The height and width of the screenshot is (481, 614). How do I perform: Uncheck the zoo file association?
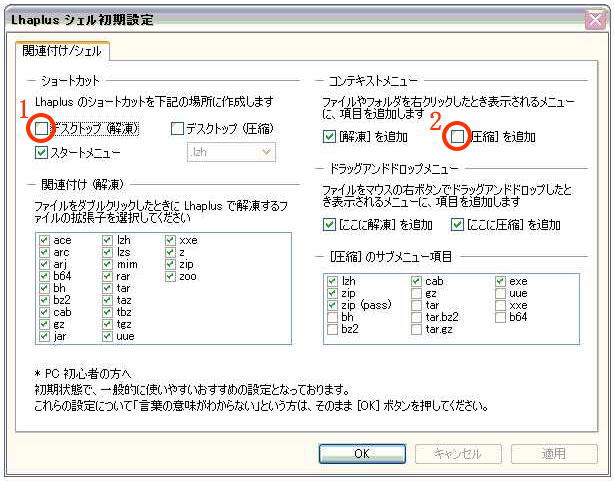coord(170,276)
